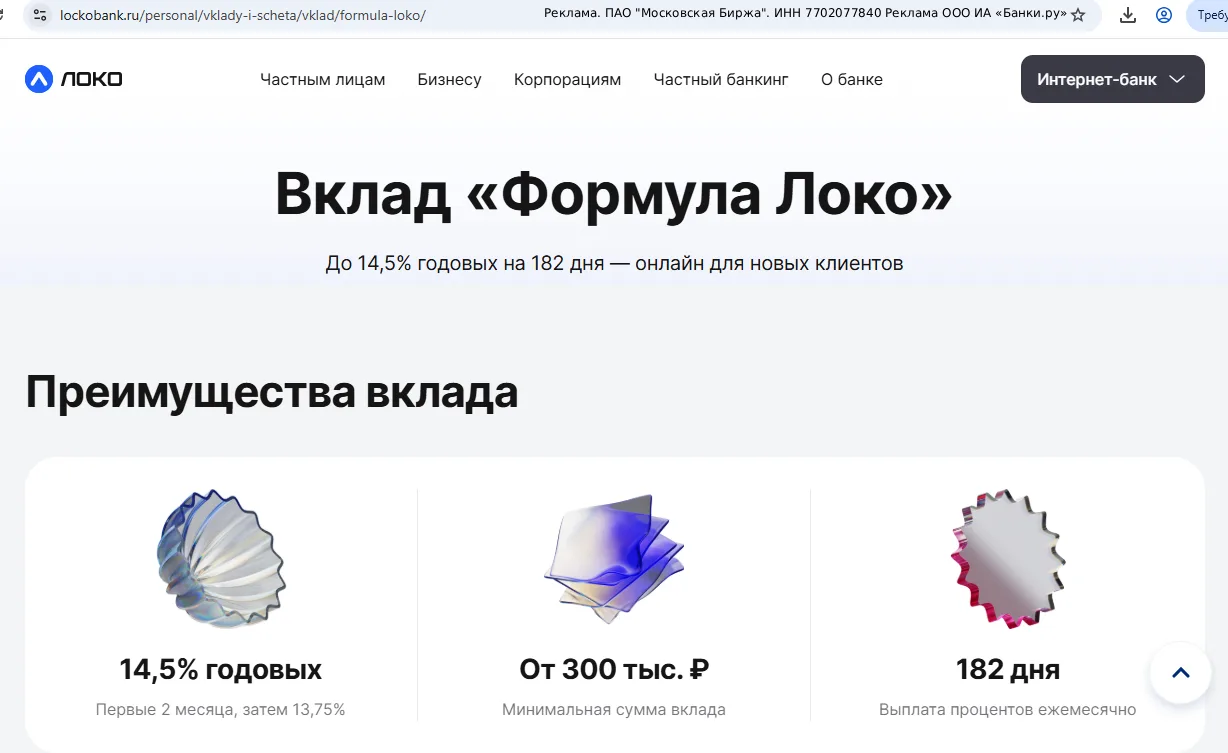Bookmark this page with star icon
This screenshot has height=753, width=1228.
coord(1078,15)
